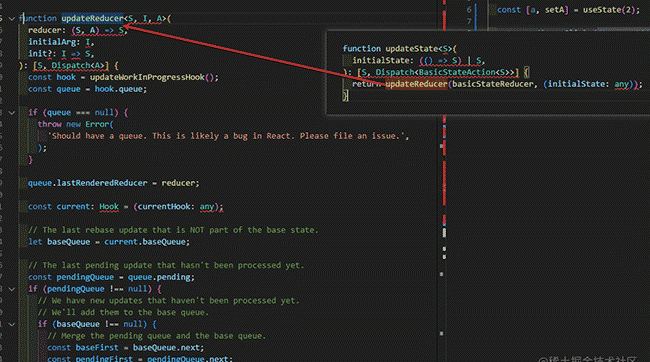The image size is (650, 362).
Task: Click the updateReducer call in the popup
Action: click(416, 84)
